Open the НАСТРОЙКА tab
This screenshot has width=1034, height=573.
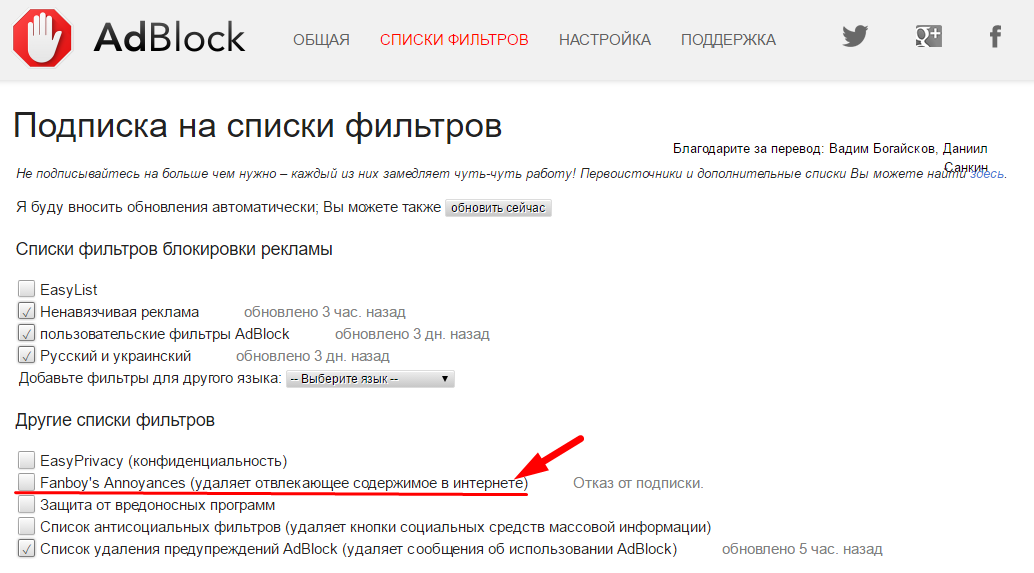click(x=605, y=40)
